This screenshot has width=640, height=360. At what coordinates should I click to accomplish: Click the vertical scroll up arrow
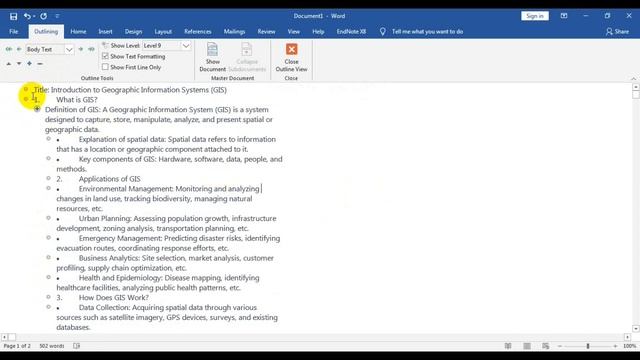pos(636,87)
